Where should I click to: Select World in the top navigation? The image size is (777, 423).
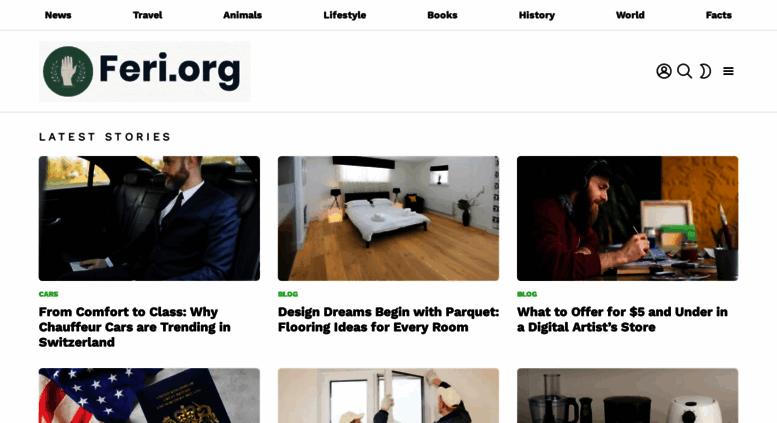[630, 15]
